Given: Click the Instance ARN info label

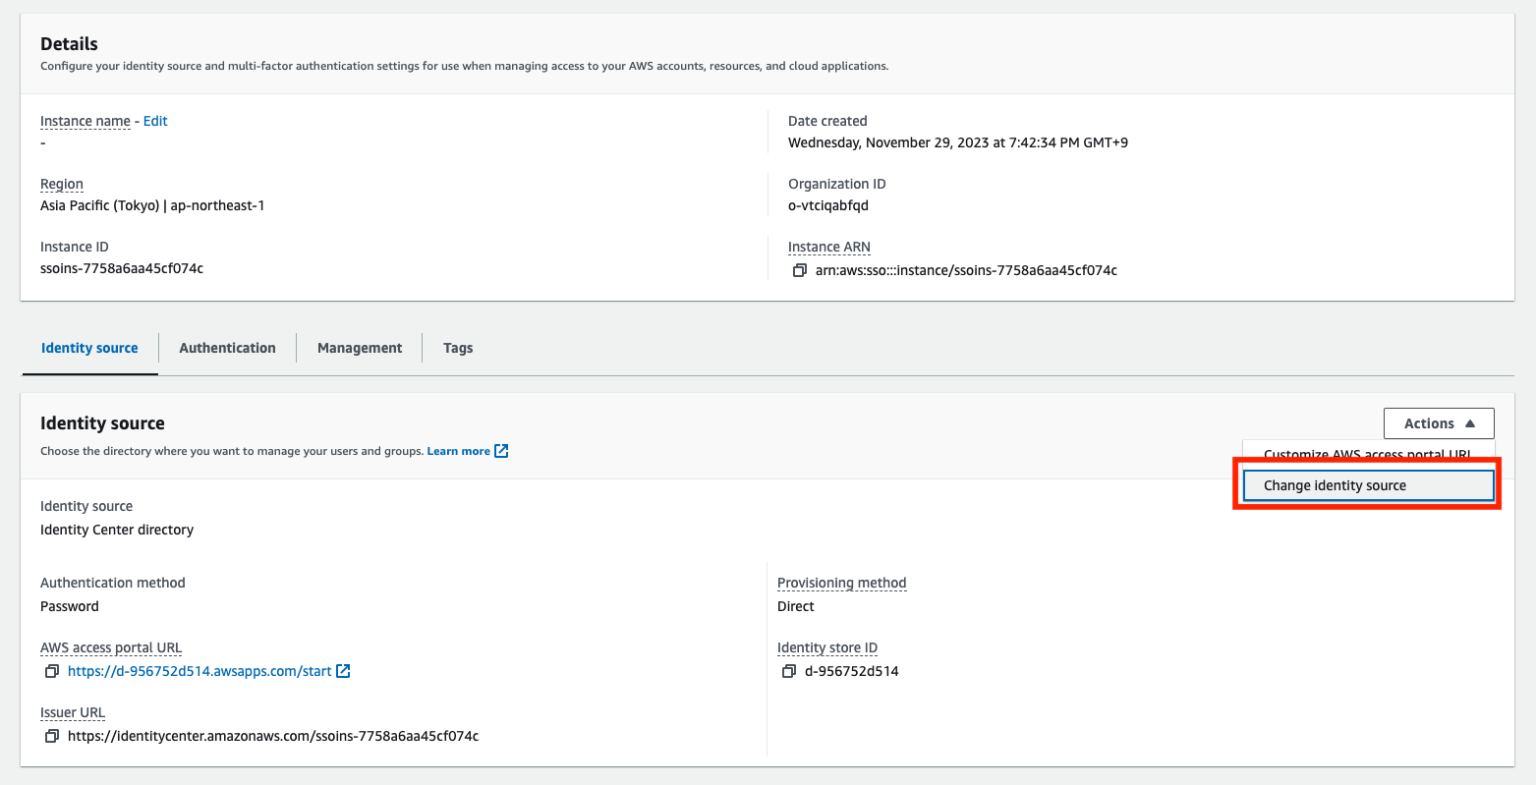Looking at the screenshot, I should [x=829, y=246].
